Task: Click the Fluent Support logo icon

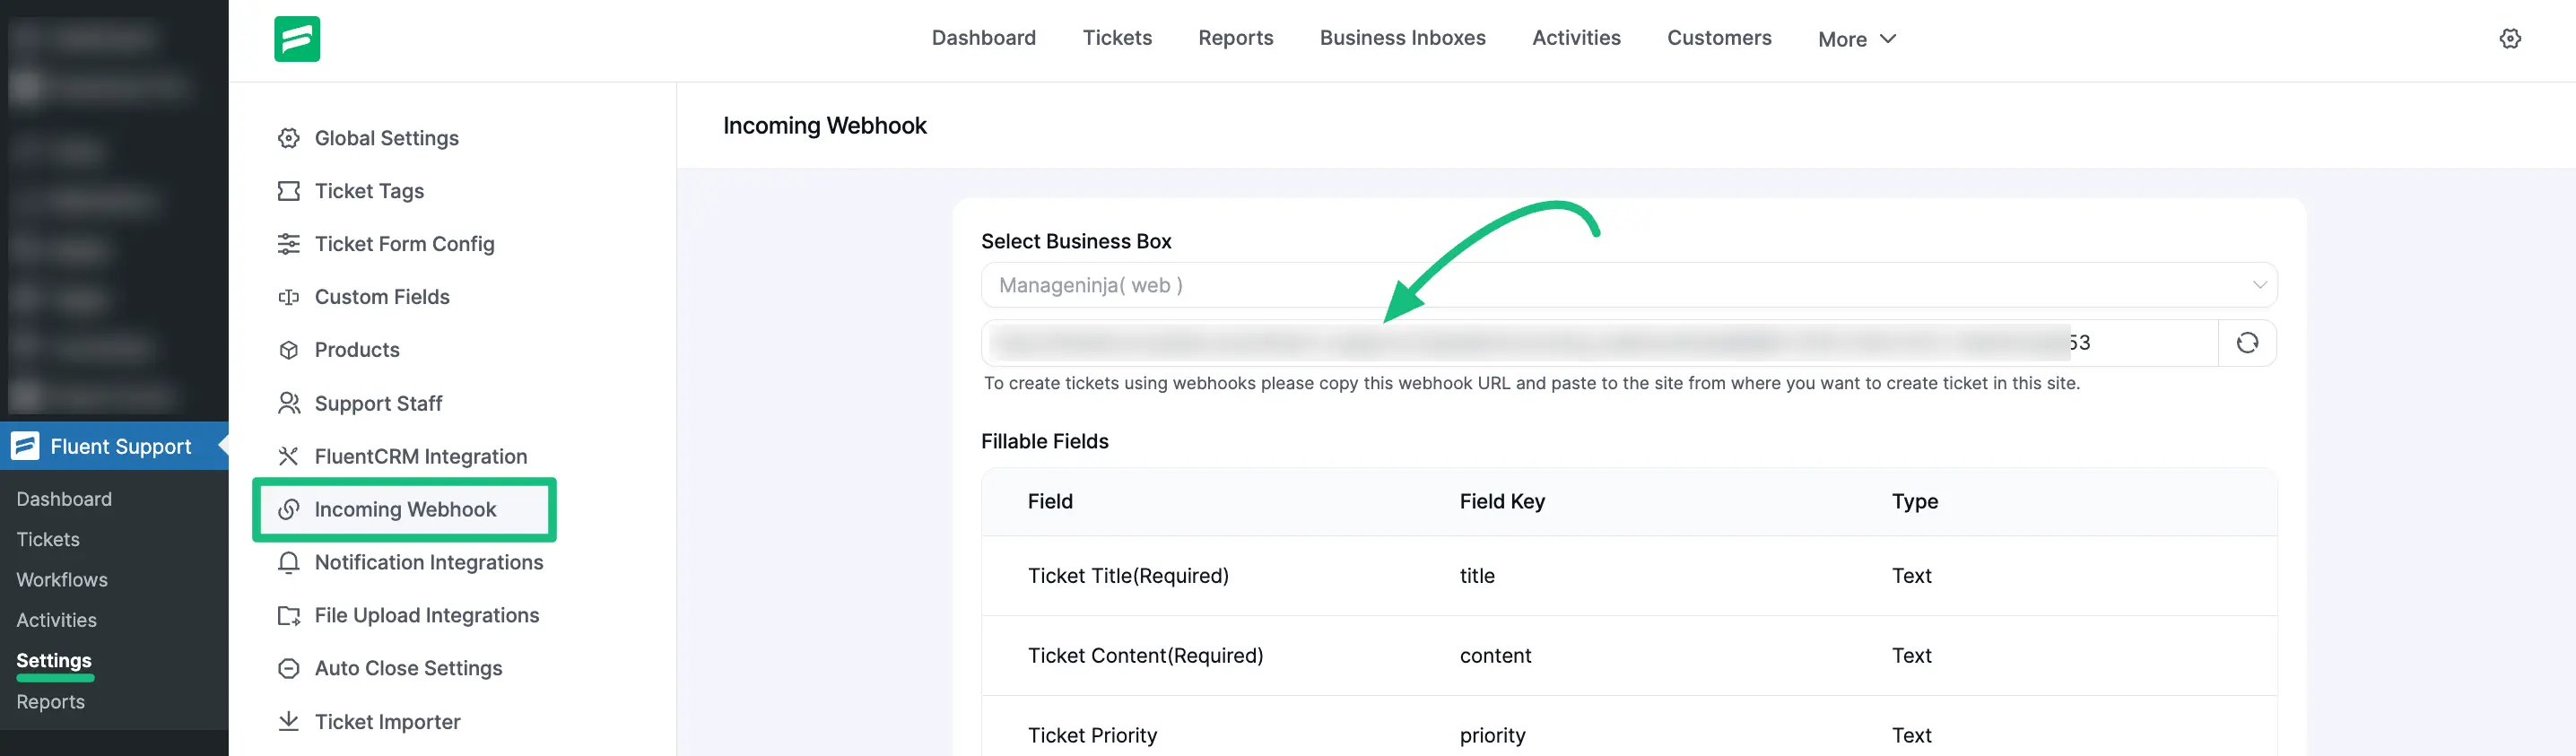Action: 297,38
